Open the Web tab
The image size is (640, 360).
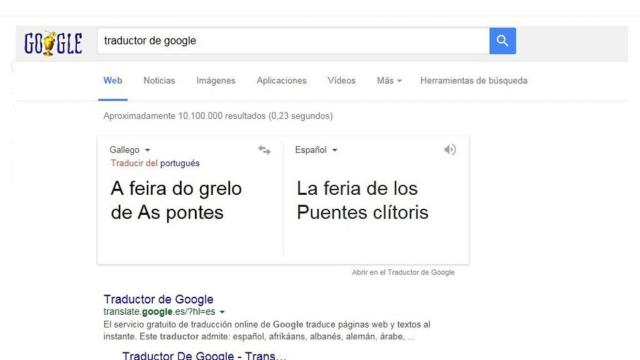113,81
